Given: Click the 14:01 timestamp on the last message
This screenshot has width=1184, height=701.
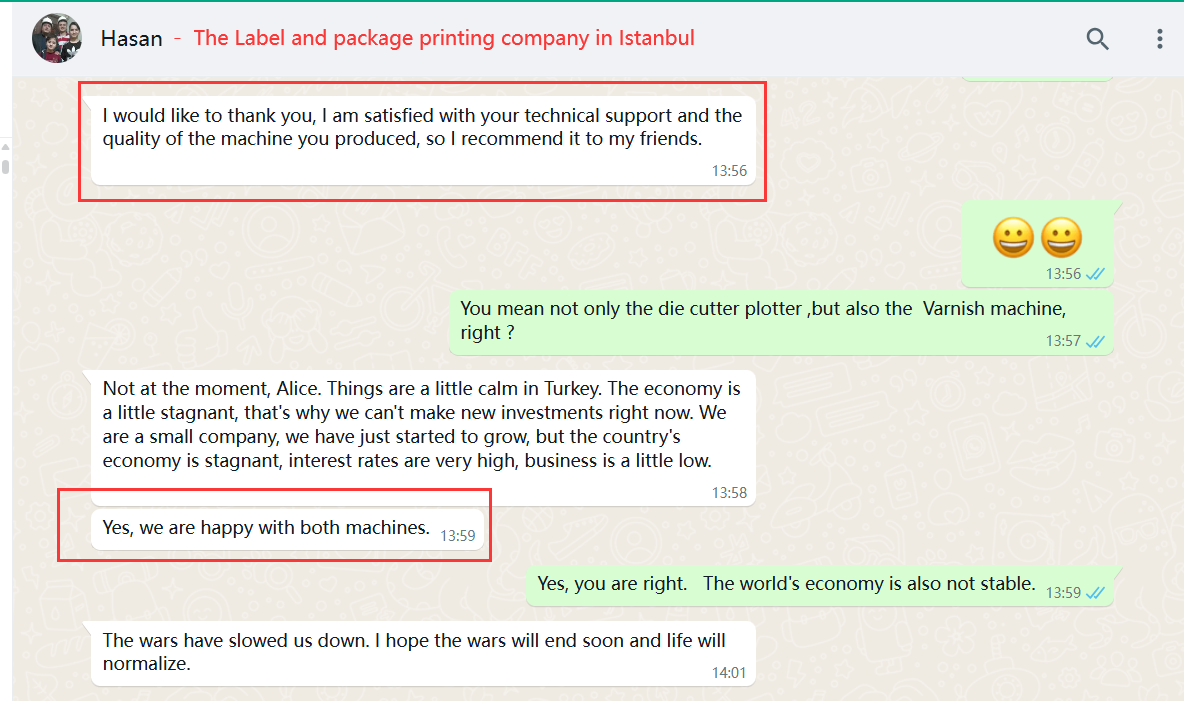Looking at the screenshot, I should [x=729, y=673].
